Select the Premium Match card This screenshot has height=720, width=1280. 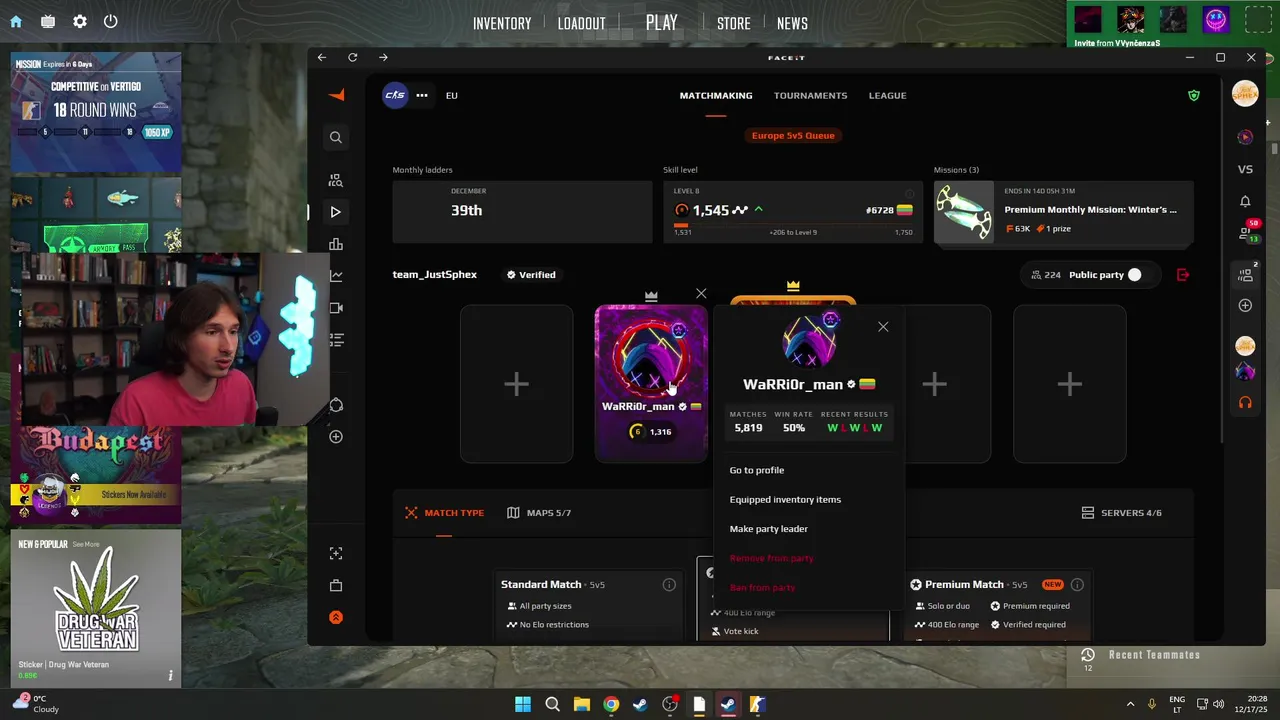(x=996, y=607)
